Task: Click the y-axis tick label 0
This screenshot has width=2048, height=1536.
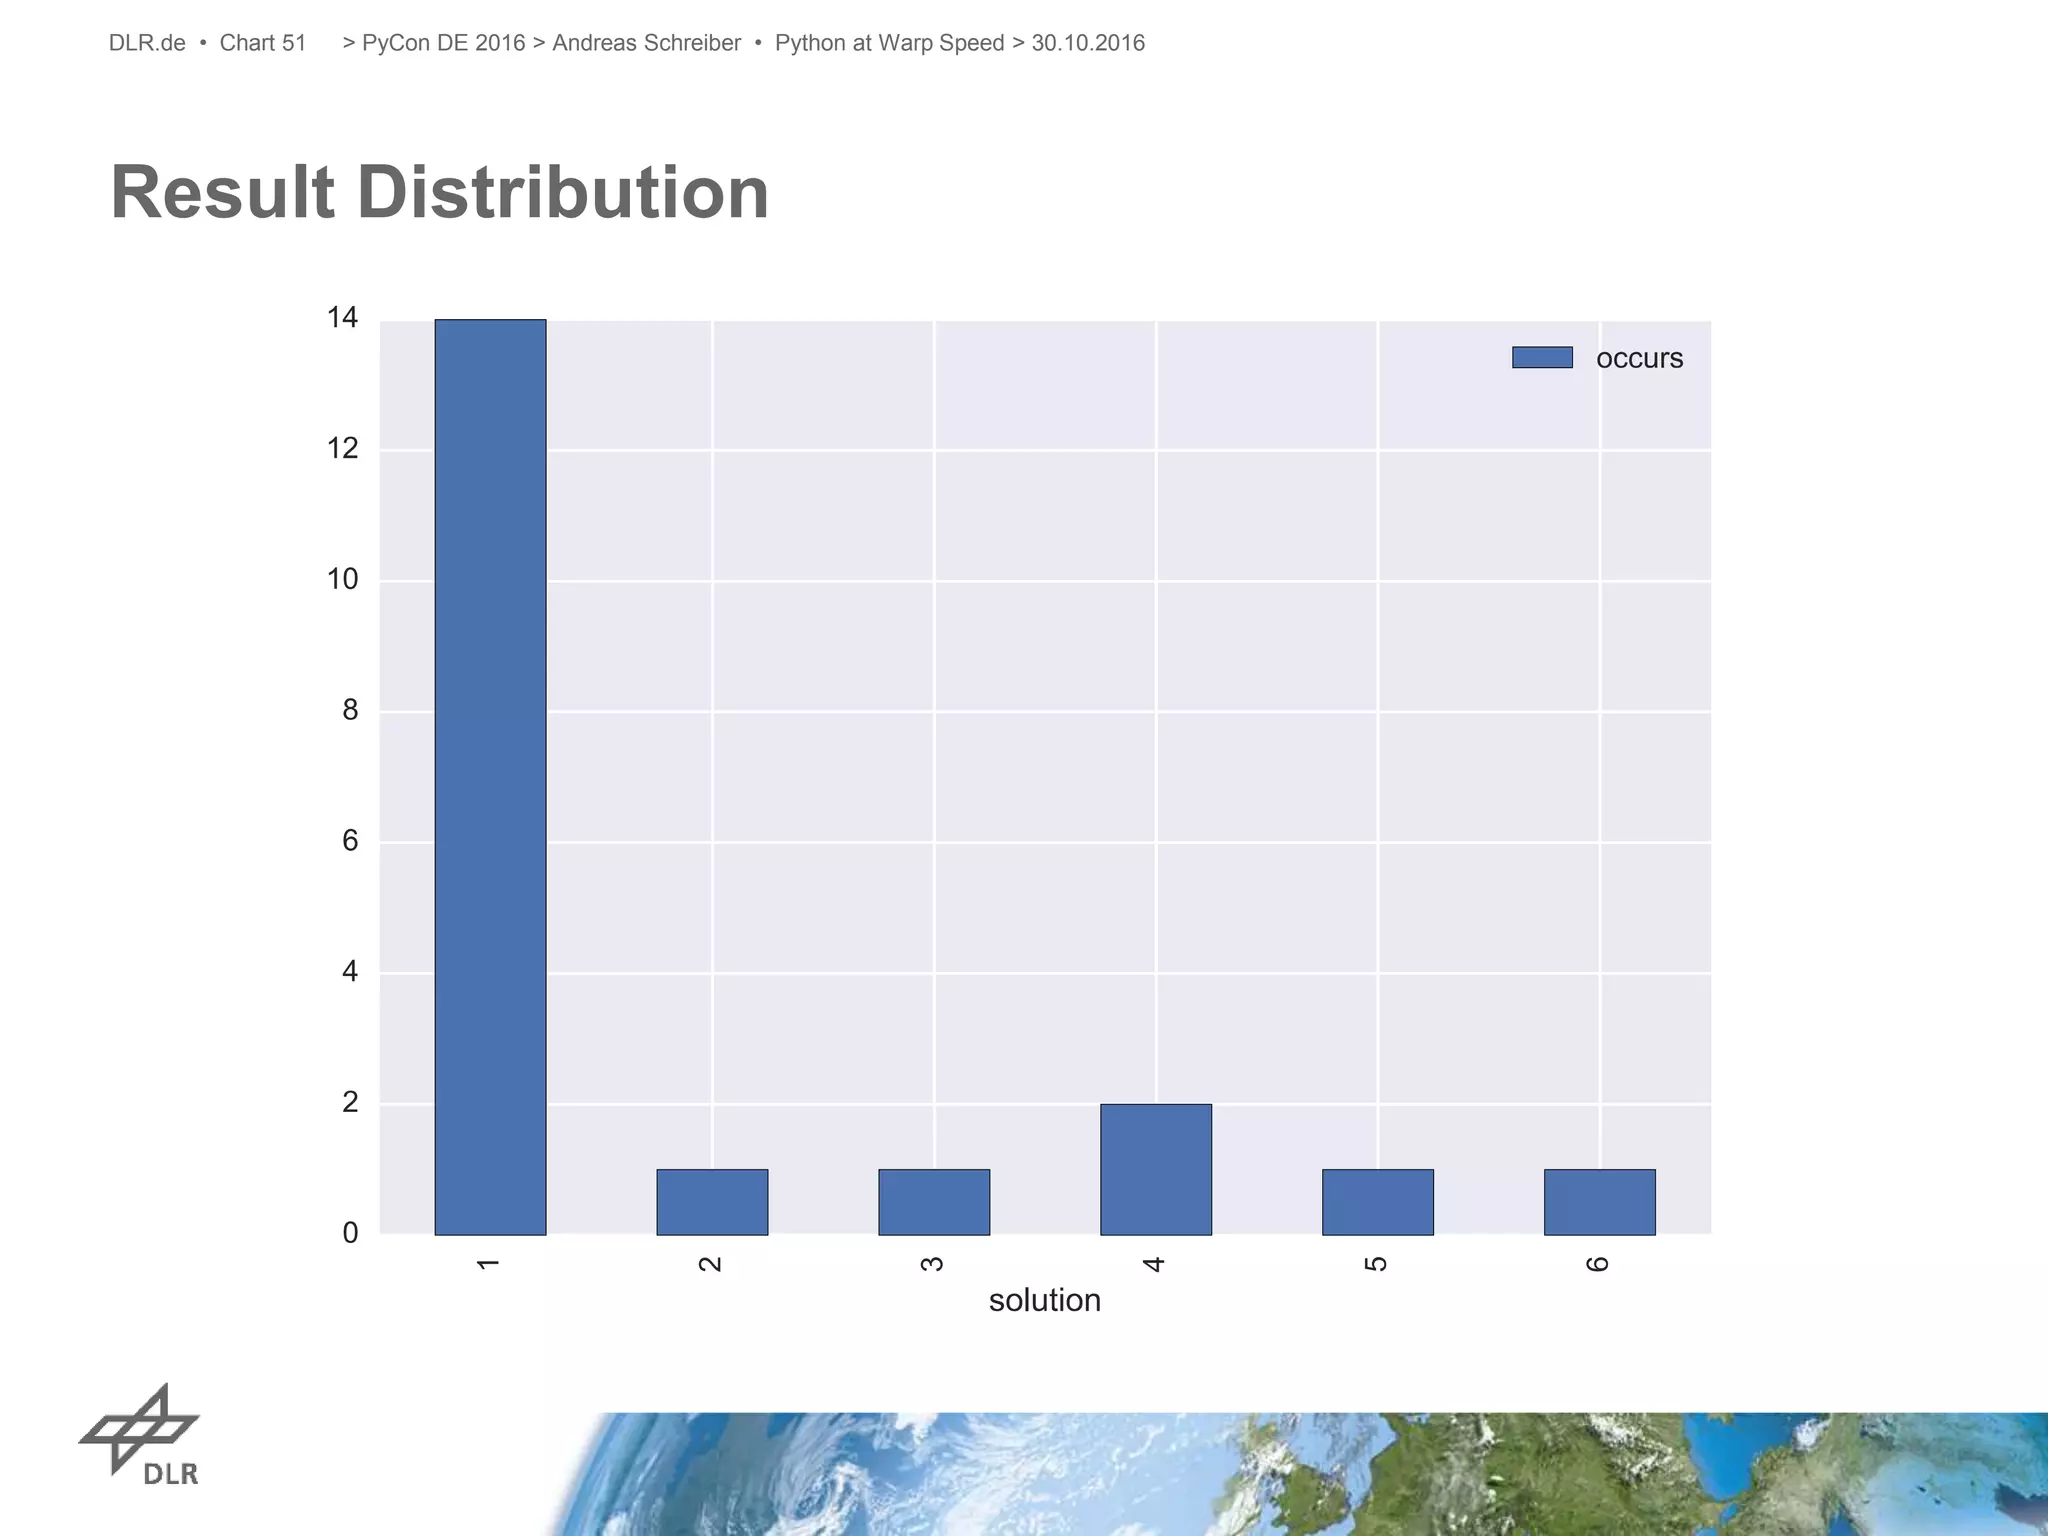Action: pyautogui.click(x=350, y=1233)
